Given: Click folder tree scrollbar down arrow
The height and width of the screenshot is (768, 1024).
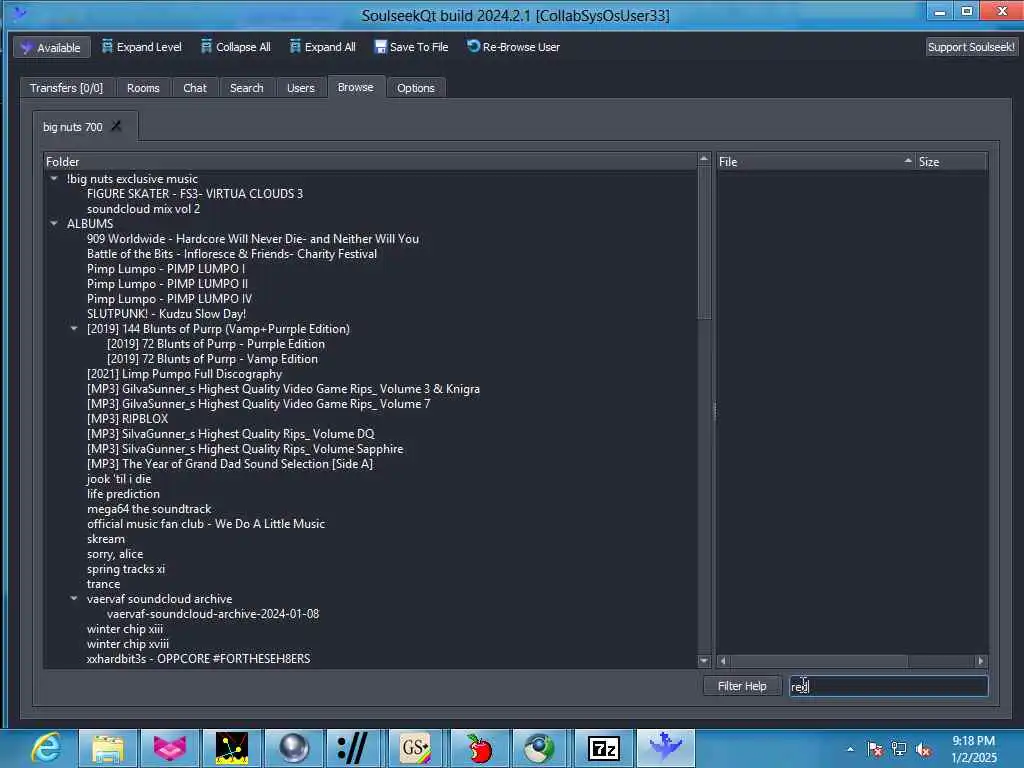Looking at the screenshot, I should click(x=703, y=661).
